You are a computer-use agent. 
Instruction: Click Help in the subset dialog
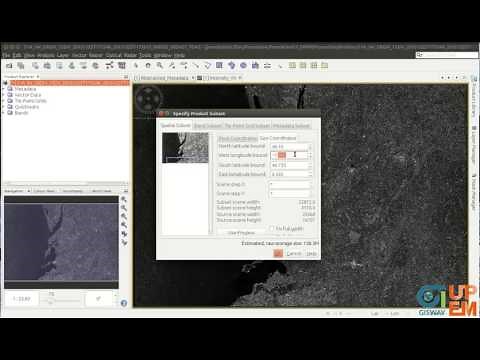[312, 254]
